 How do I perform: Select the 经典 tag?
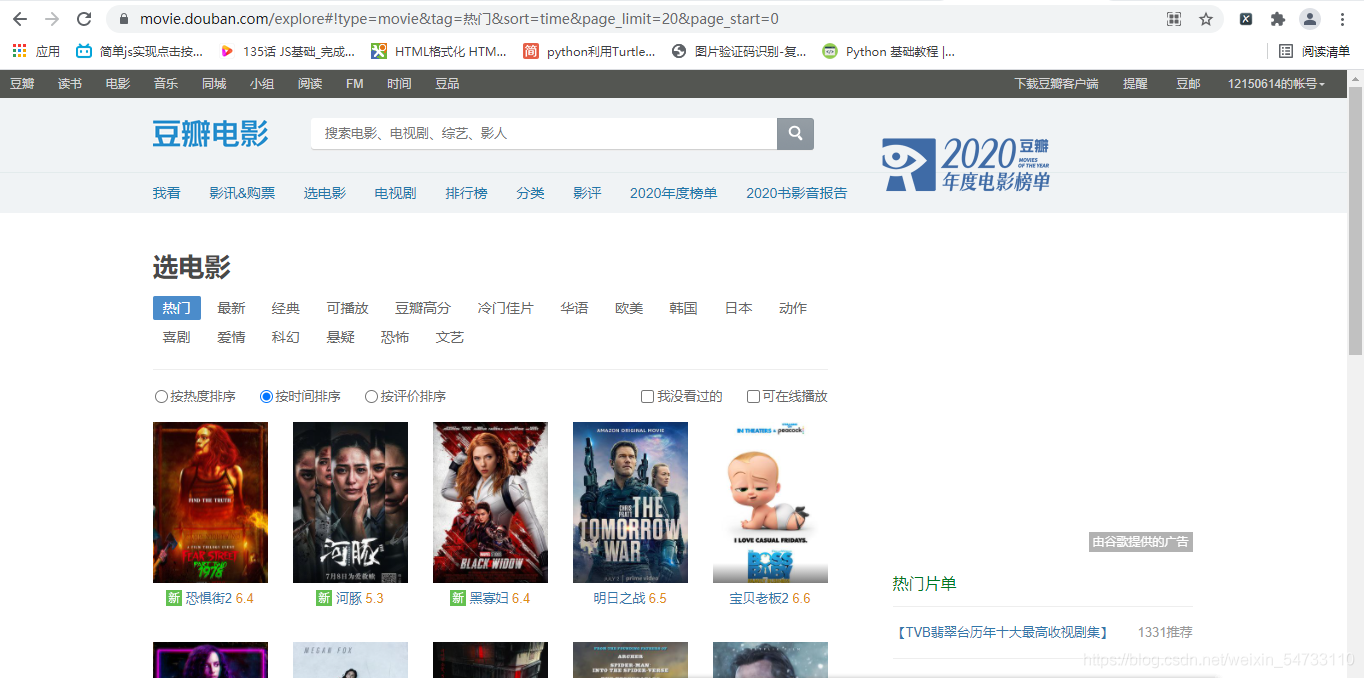tap(286, 308)
